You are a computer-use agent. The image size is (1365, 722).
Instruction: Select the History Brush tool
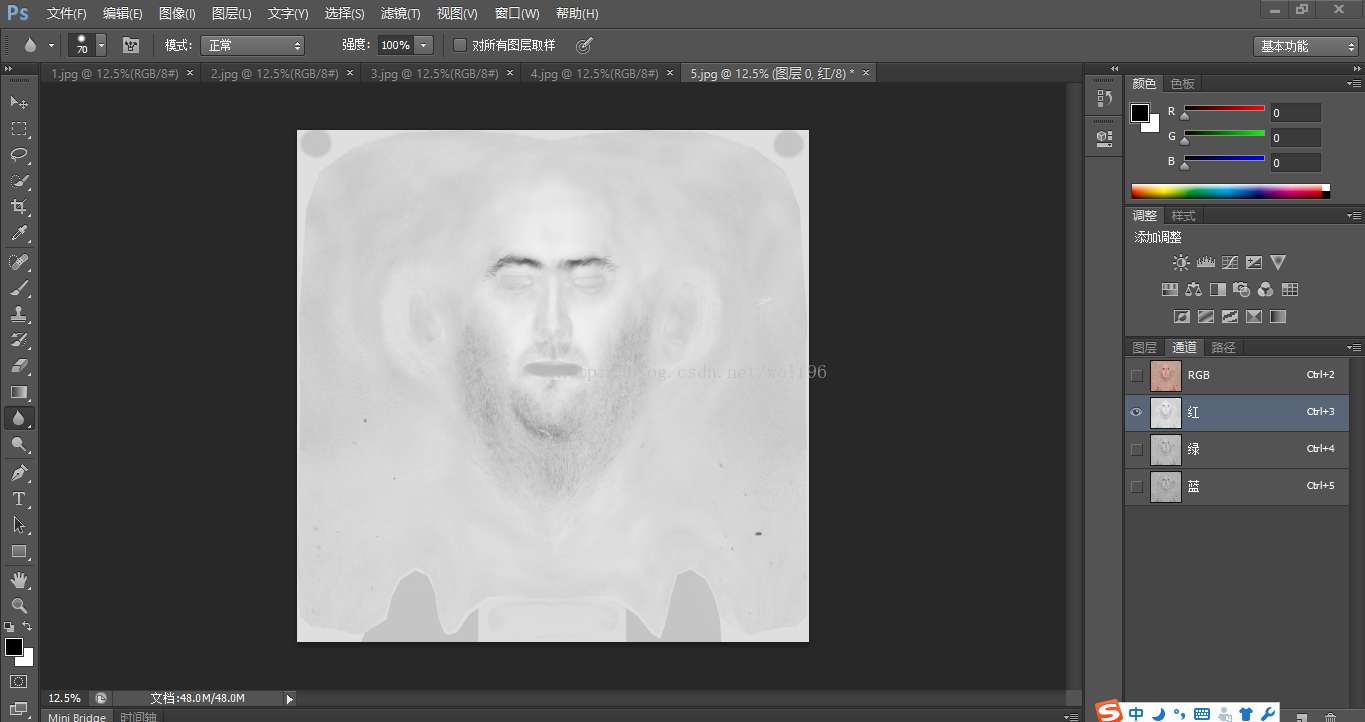coord(19,340)
